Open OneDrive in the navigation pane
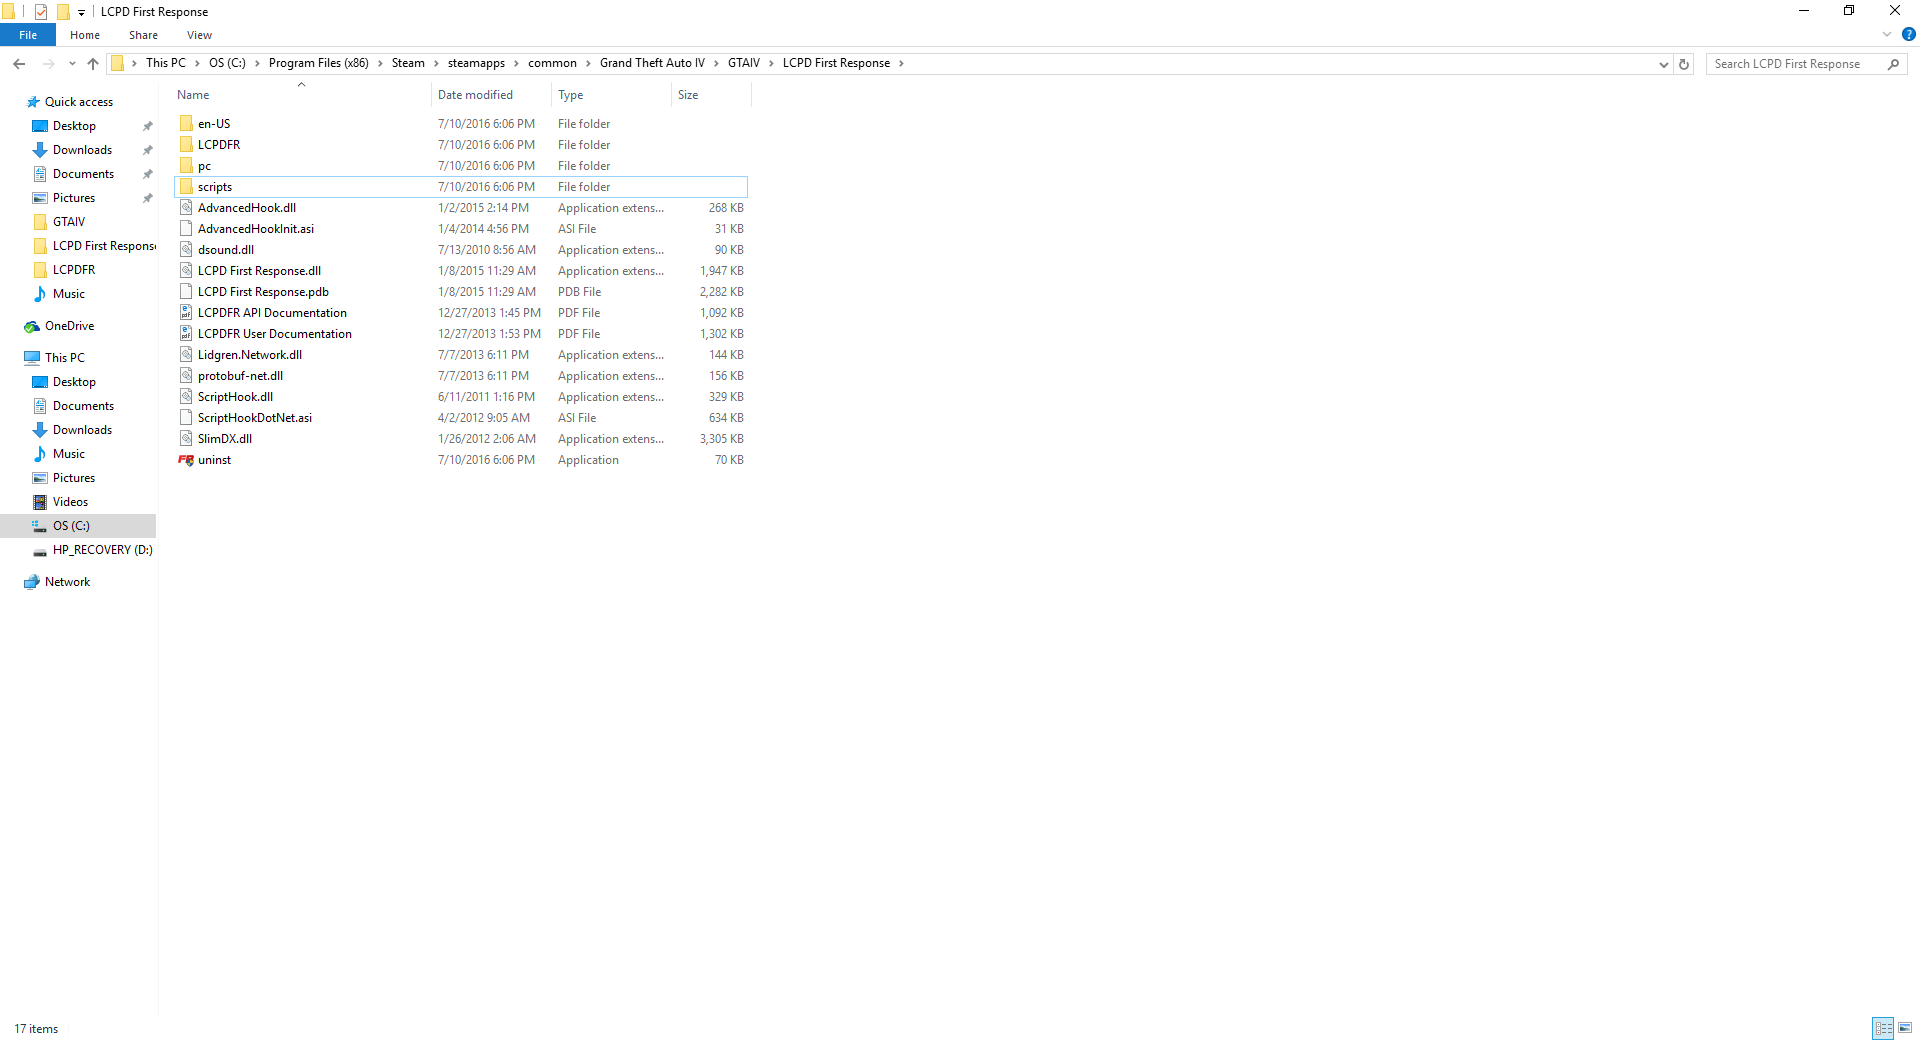 coord(69,326)
